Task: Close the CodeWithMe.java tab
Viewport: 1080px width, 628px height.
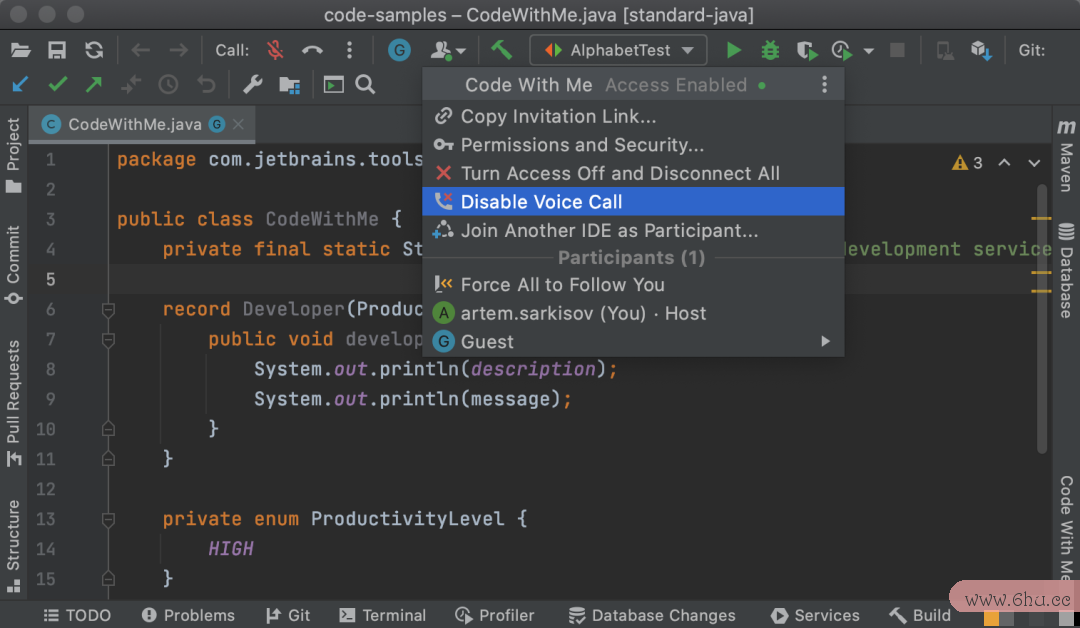Action: [238, 125]
